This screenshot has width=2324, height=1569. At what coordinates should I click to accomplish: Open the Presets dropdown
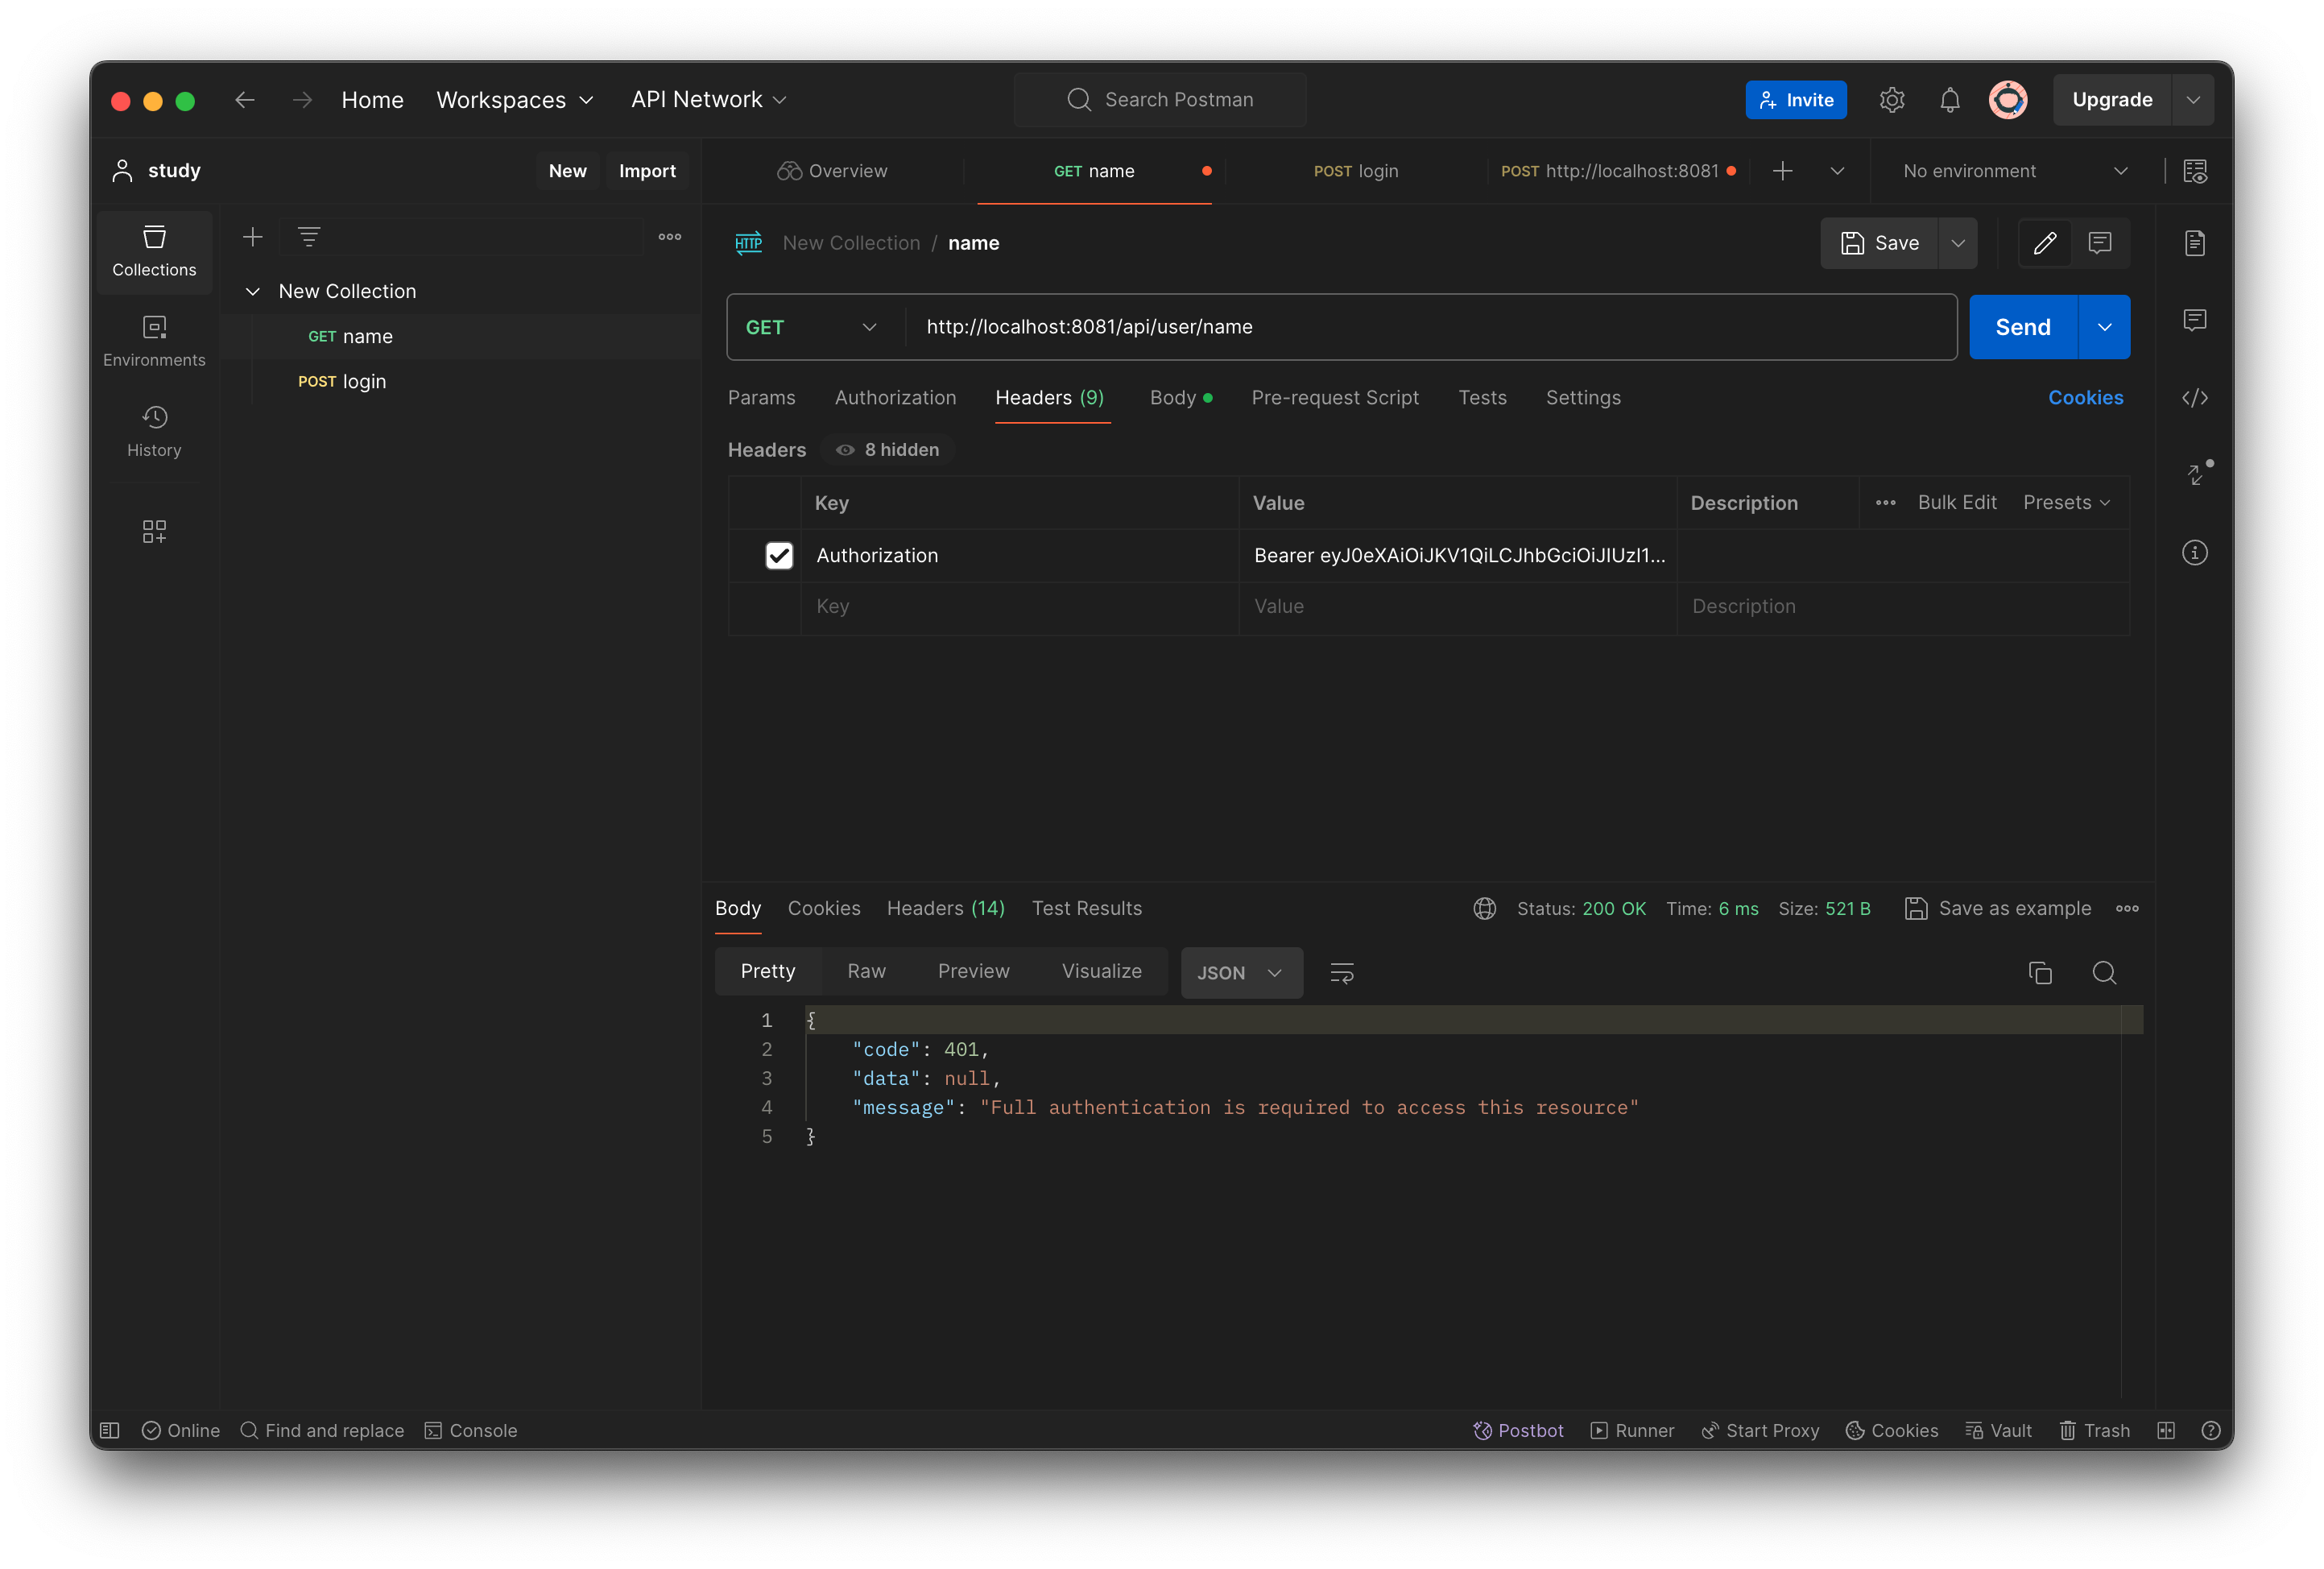(x=2066, y=502)
